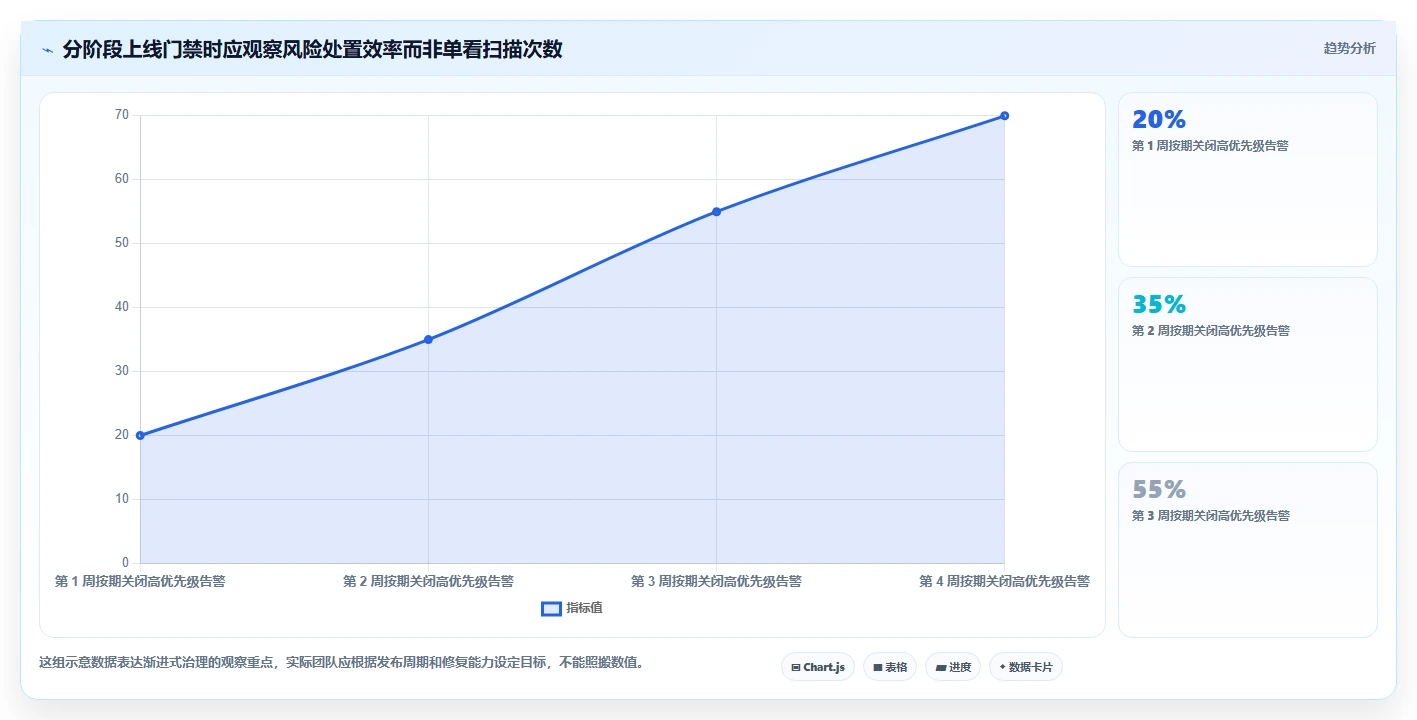1417x720 pixels.
Task: Select the 数据卡片 tag
Action: click(1025, 667)
